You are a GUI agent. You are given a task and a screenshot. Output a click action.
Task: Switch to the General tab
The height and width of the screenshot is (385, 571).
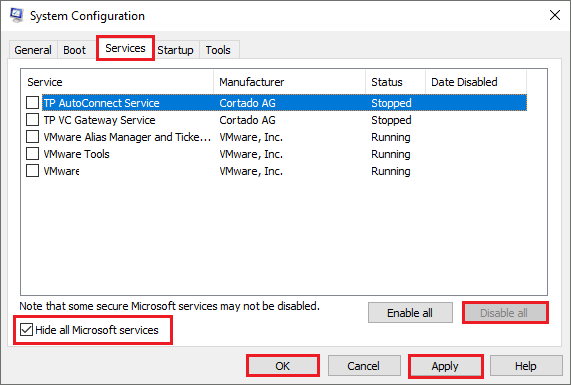pos(33,50)
